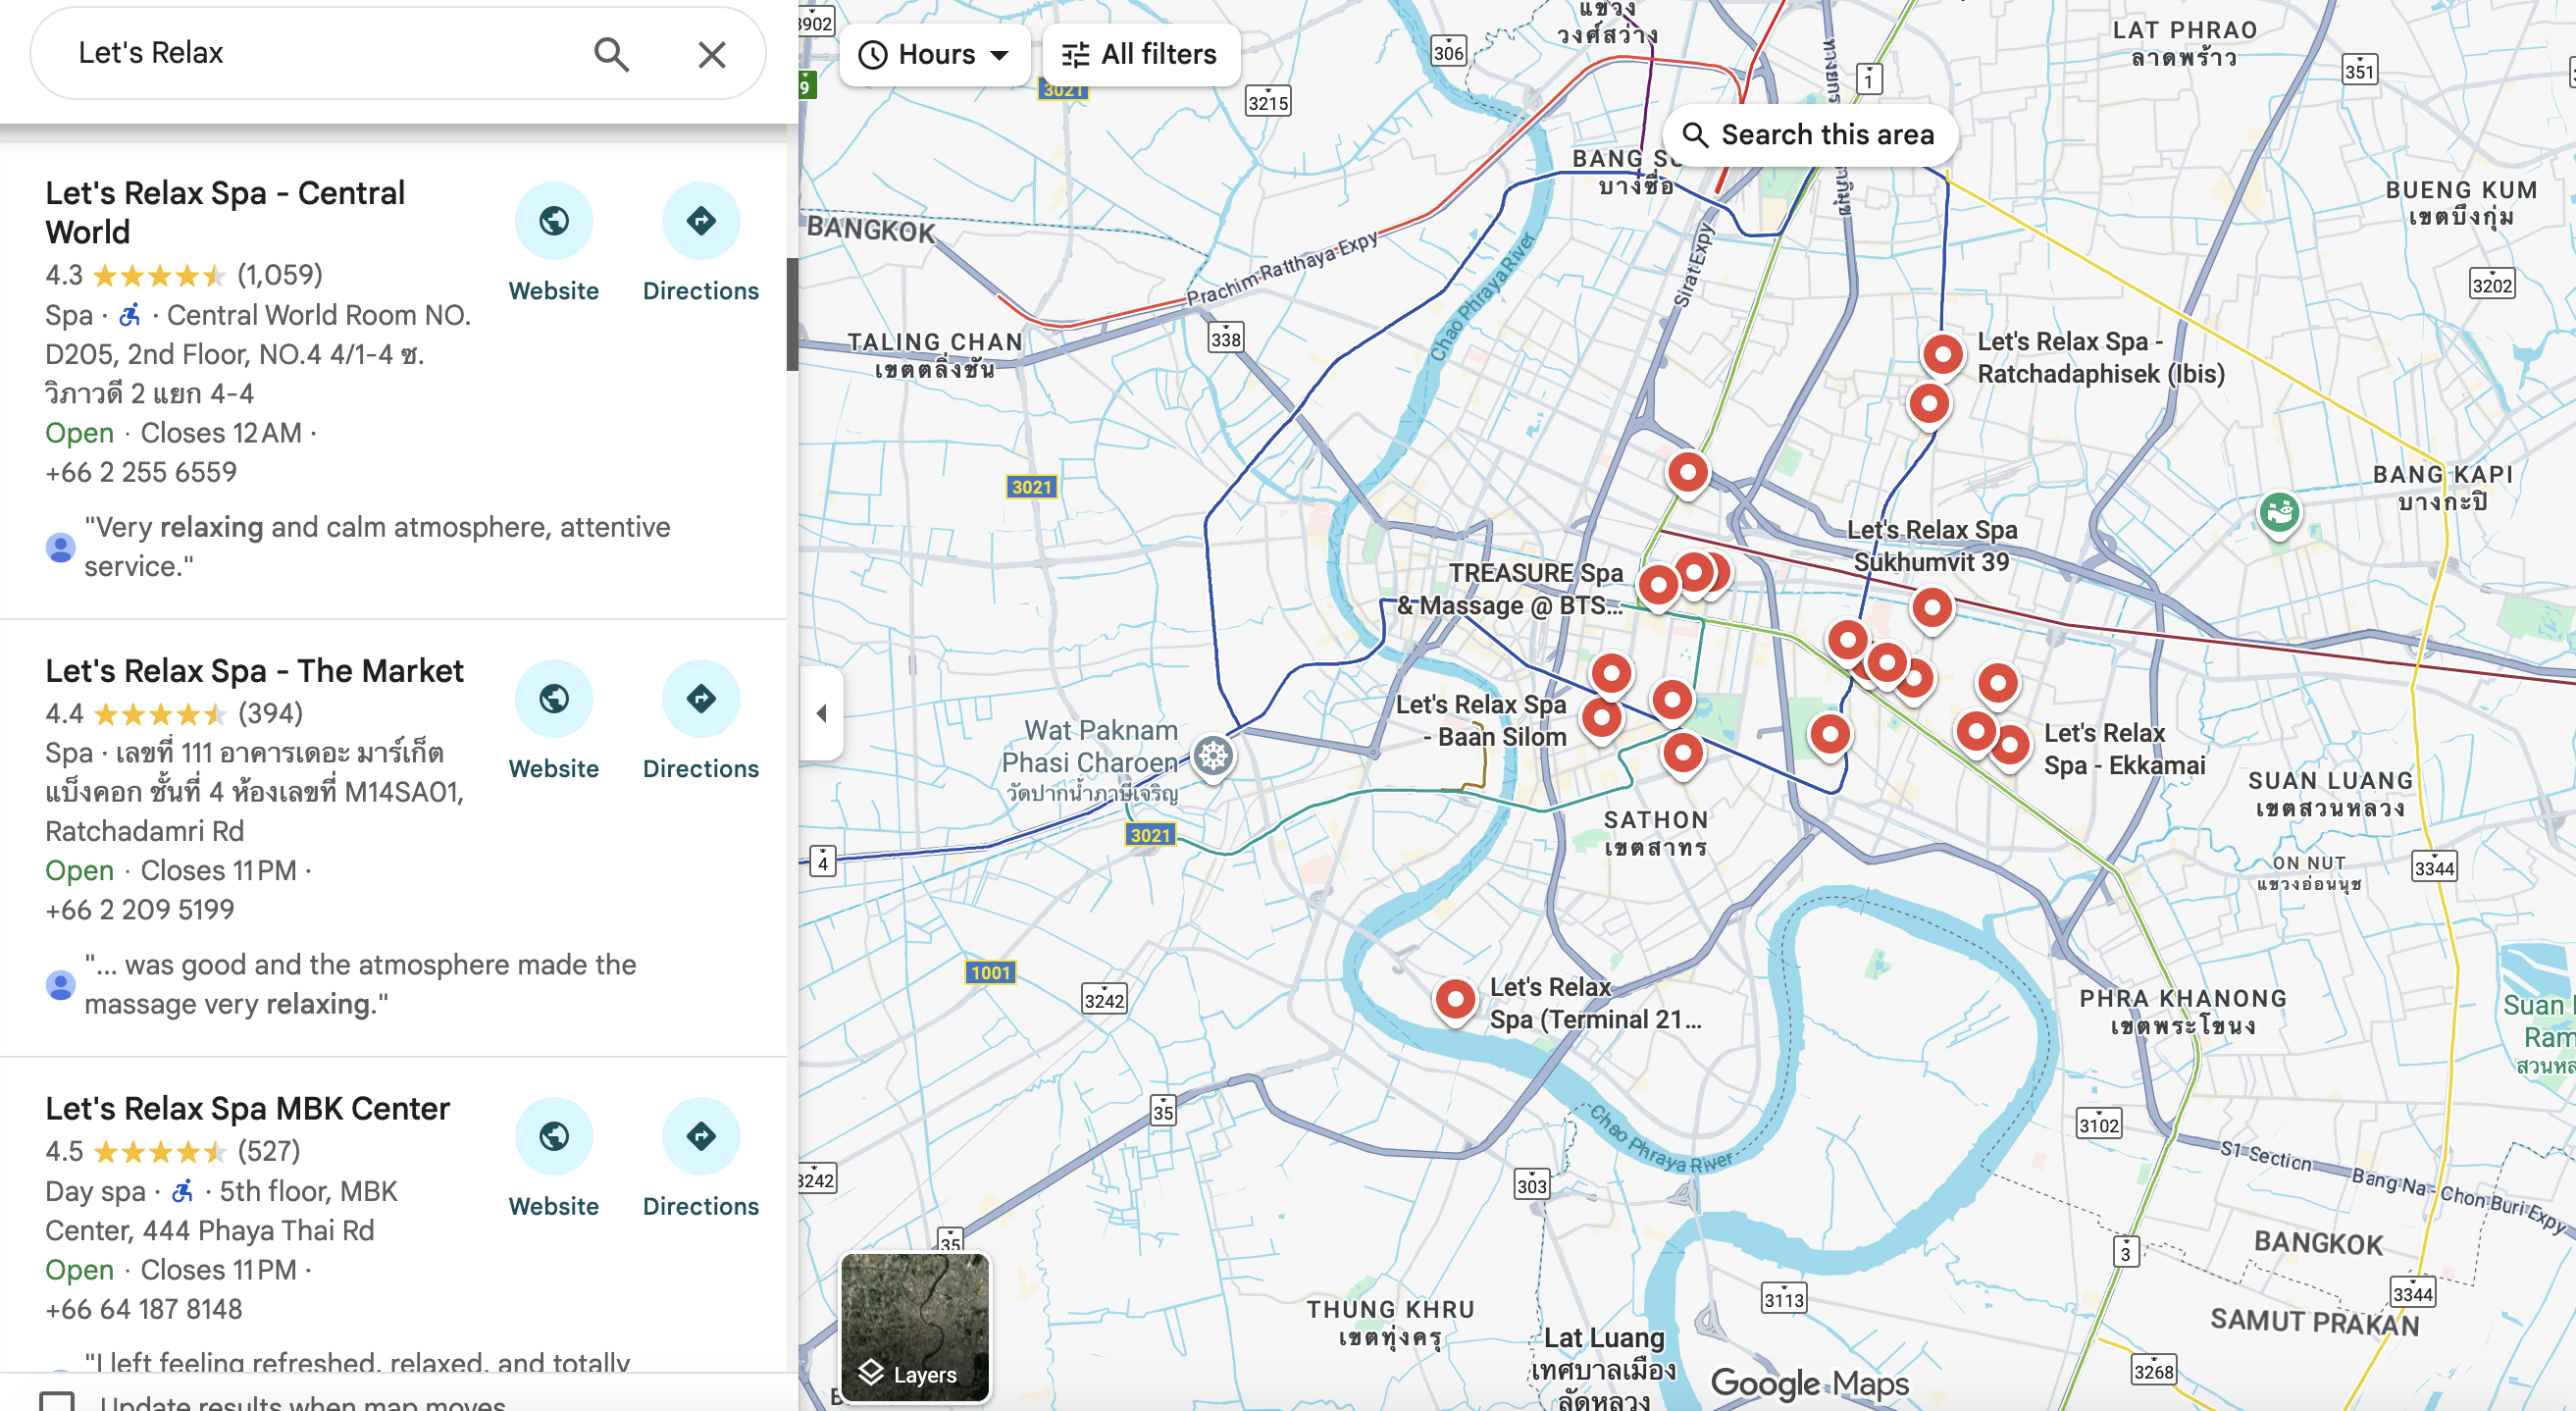Screen dimensions: 2576x1411
Task: Click the Wat Paknam Phasi Charoen temple marker
Action: click(1213, 755)
